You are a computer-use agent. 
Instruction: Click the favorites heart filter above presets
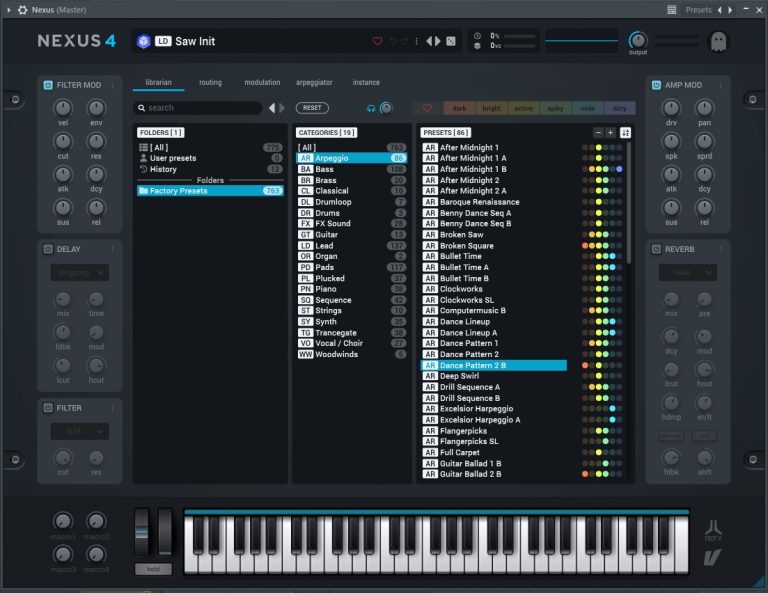(x=428, y=108)
